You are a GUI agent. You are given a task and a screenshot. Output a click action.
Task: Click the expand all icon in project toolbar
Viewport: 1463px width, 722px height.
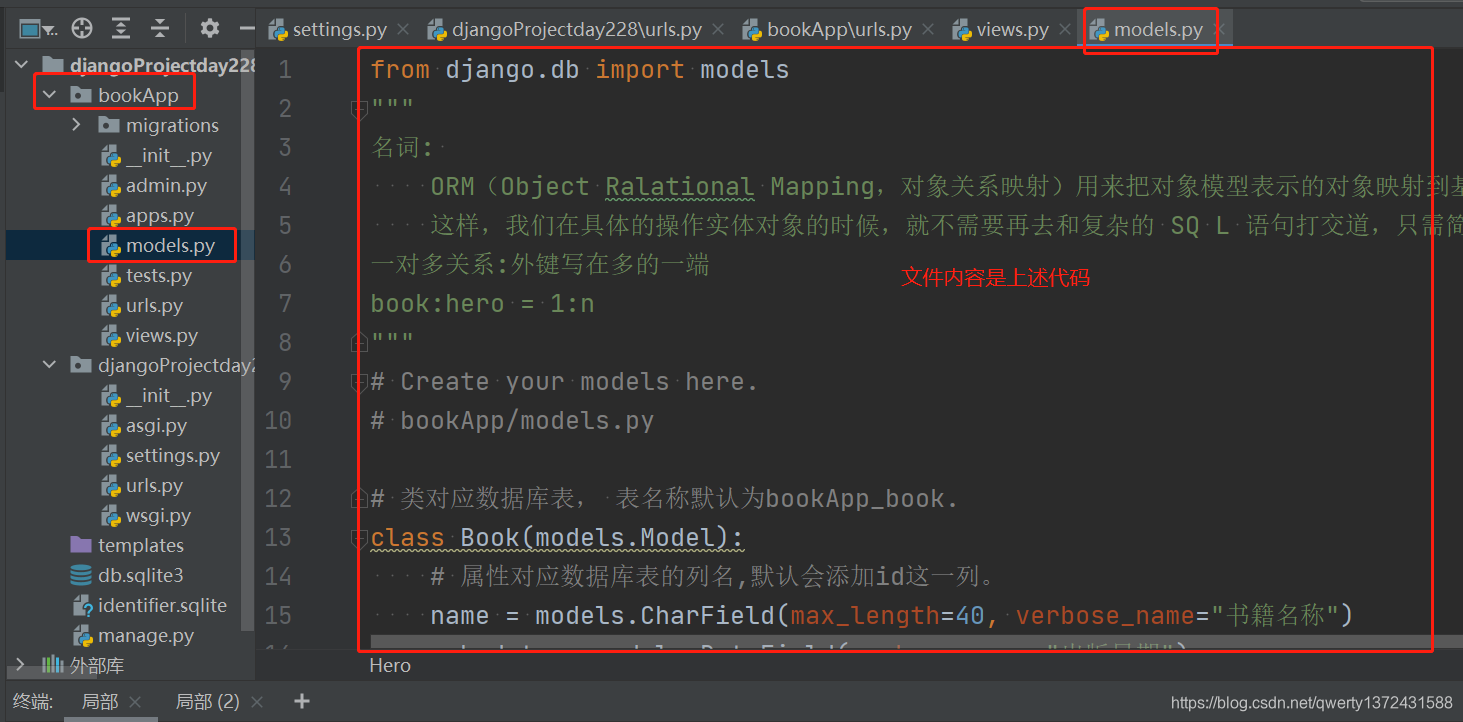coord(121,29)
